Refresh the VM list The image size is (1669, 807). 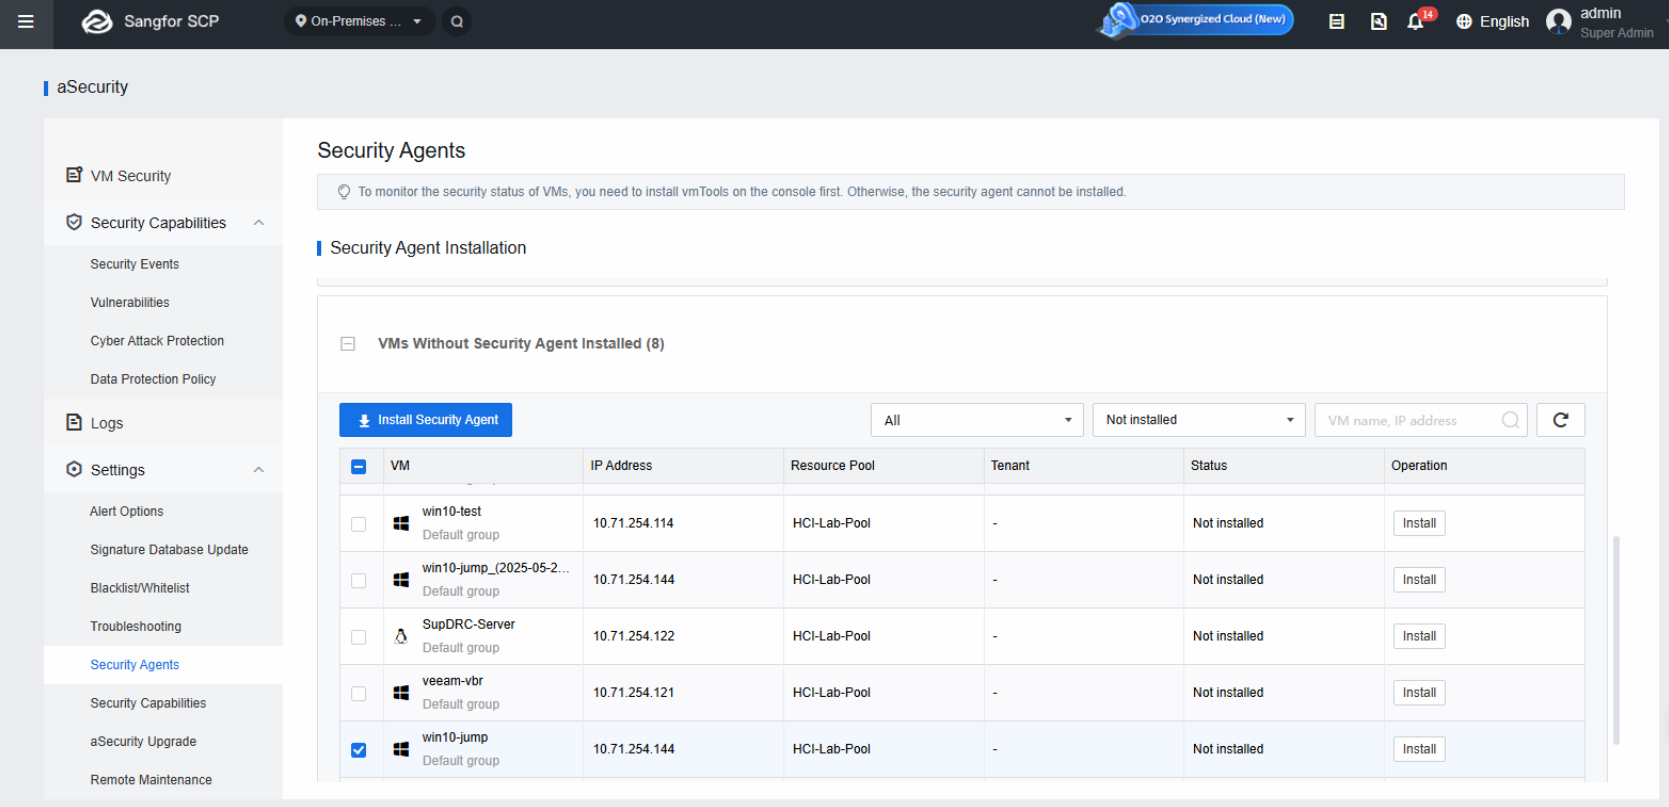pyautogui.click(x=1561, y=420)
